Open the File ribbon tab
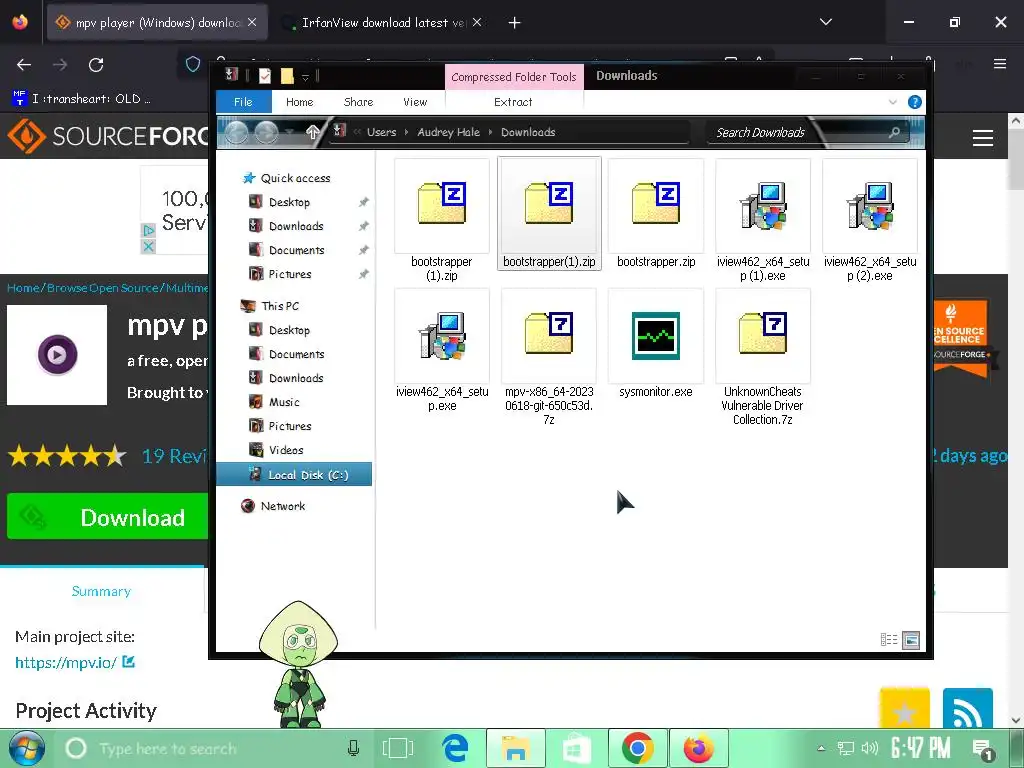The height and width of the screenshot is (768, 1024). pyautogui.click(x=243, y=102)
